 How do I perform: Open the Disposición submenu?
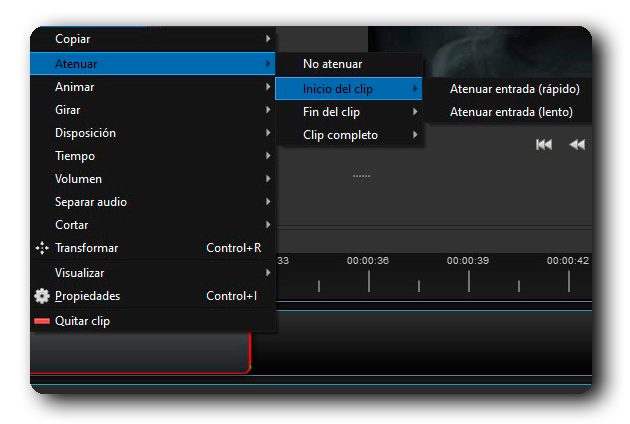point(153,133)
